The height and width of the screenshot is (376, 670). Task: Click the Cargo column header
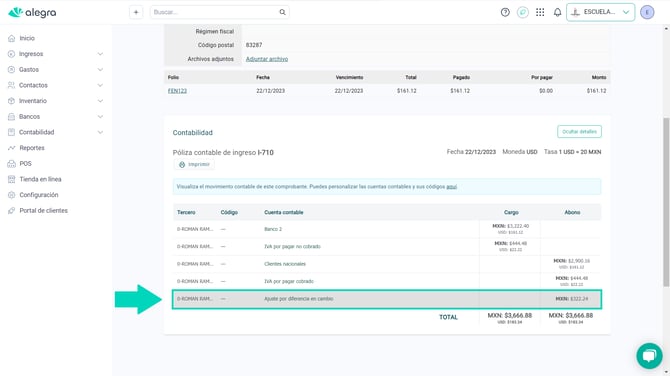(511, 212)
